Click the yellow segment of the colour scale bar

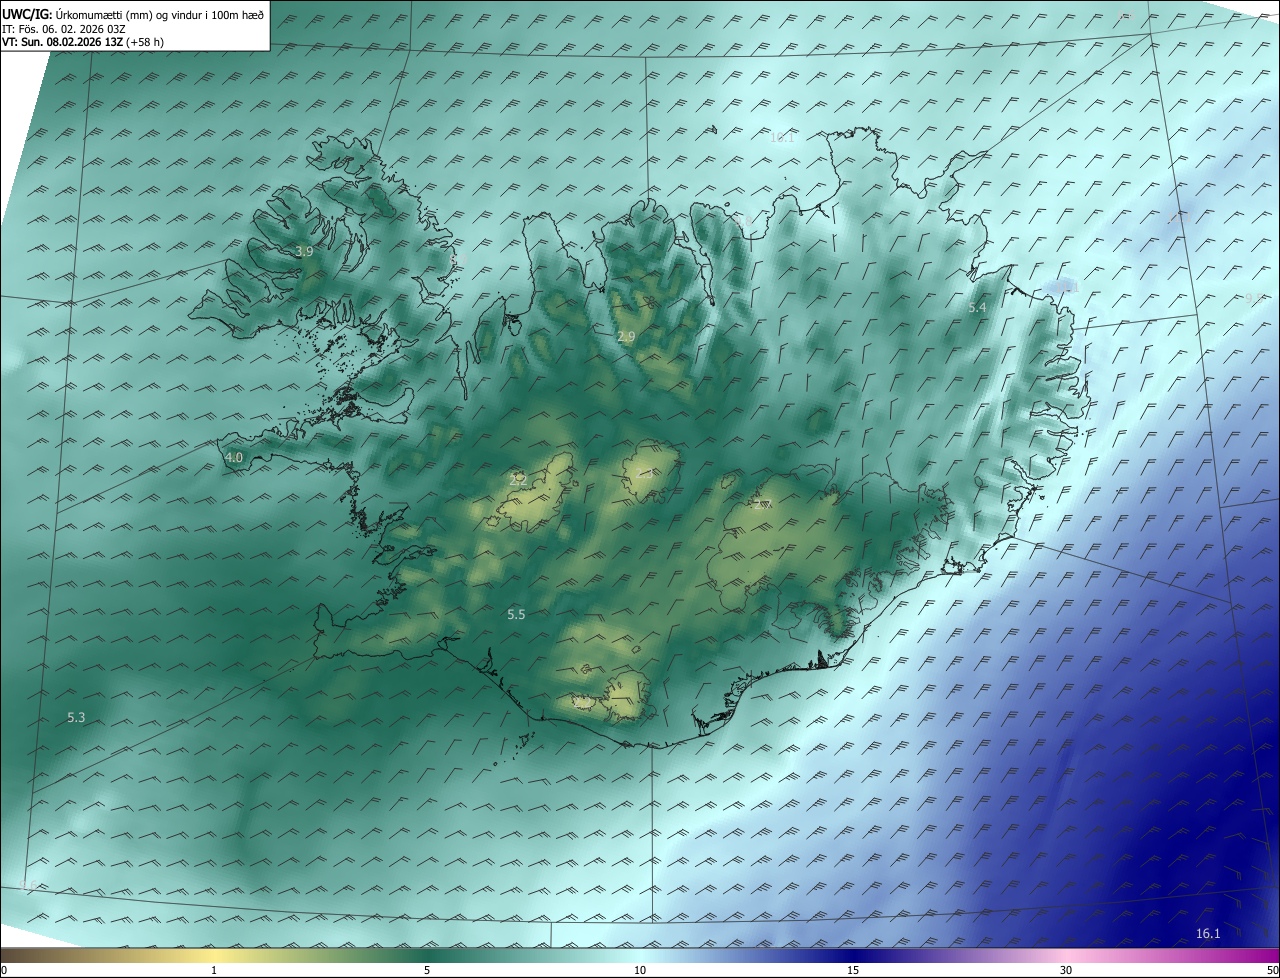coord(215,955)
